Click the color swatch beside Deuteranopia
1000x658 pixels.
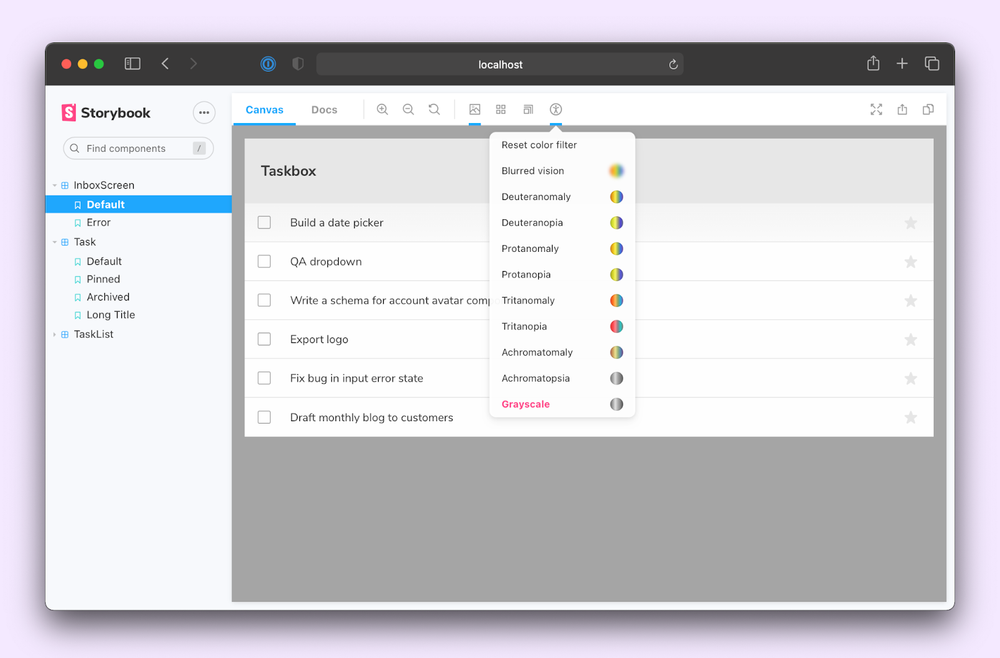tap(617, 222)
